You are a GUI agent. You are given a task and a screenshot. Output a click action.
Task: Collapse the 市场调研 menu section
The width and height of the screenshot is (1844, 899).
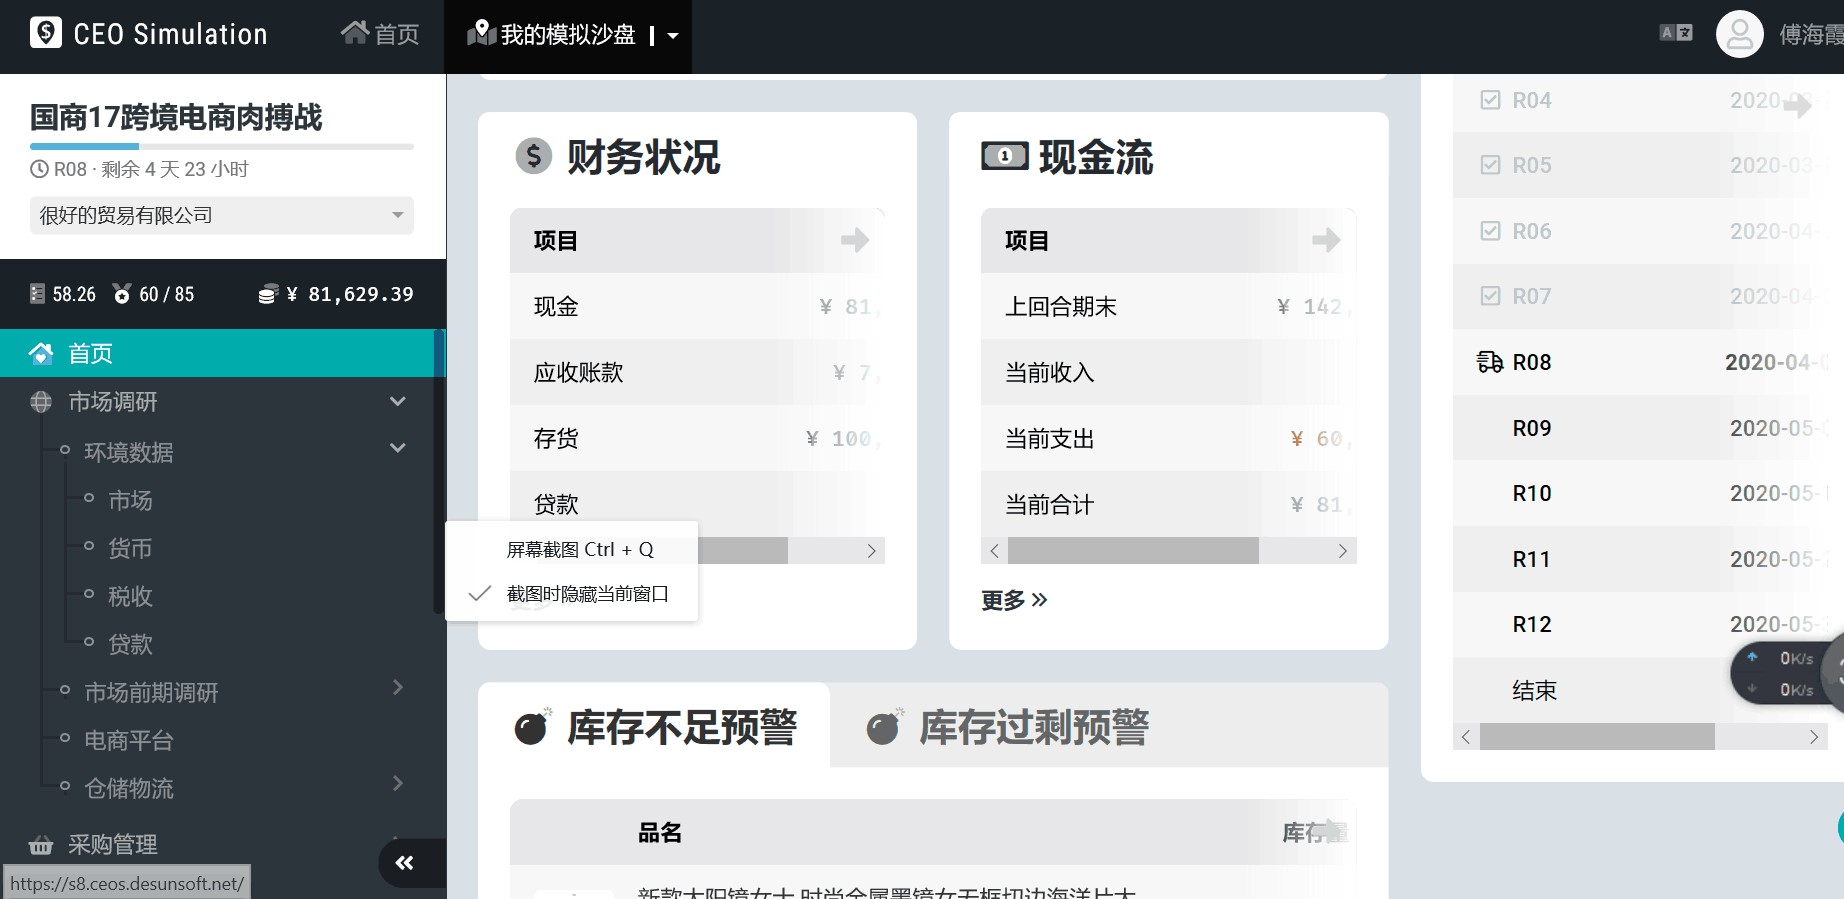click(397, 402)
